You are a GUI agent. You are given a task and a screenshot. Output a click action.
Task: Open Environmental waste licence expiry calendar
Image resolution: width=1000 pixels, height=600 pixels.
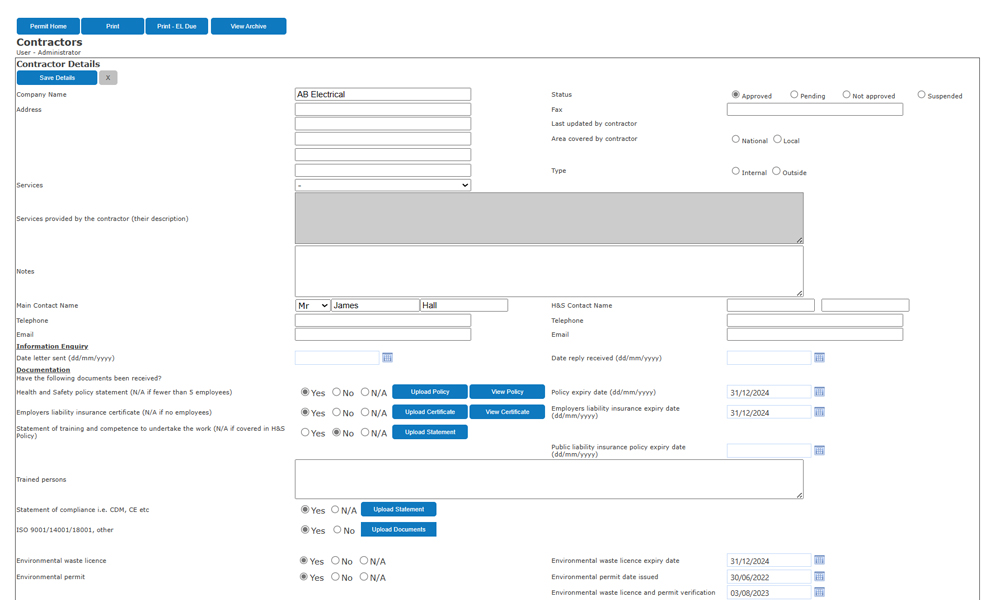pyautogui.click(x=819, y=560)
